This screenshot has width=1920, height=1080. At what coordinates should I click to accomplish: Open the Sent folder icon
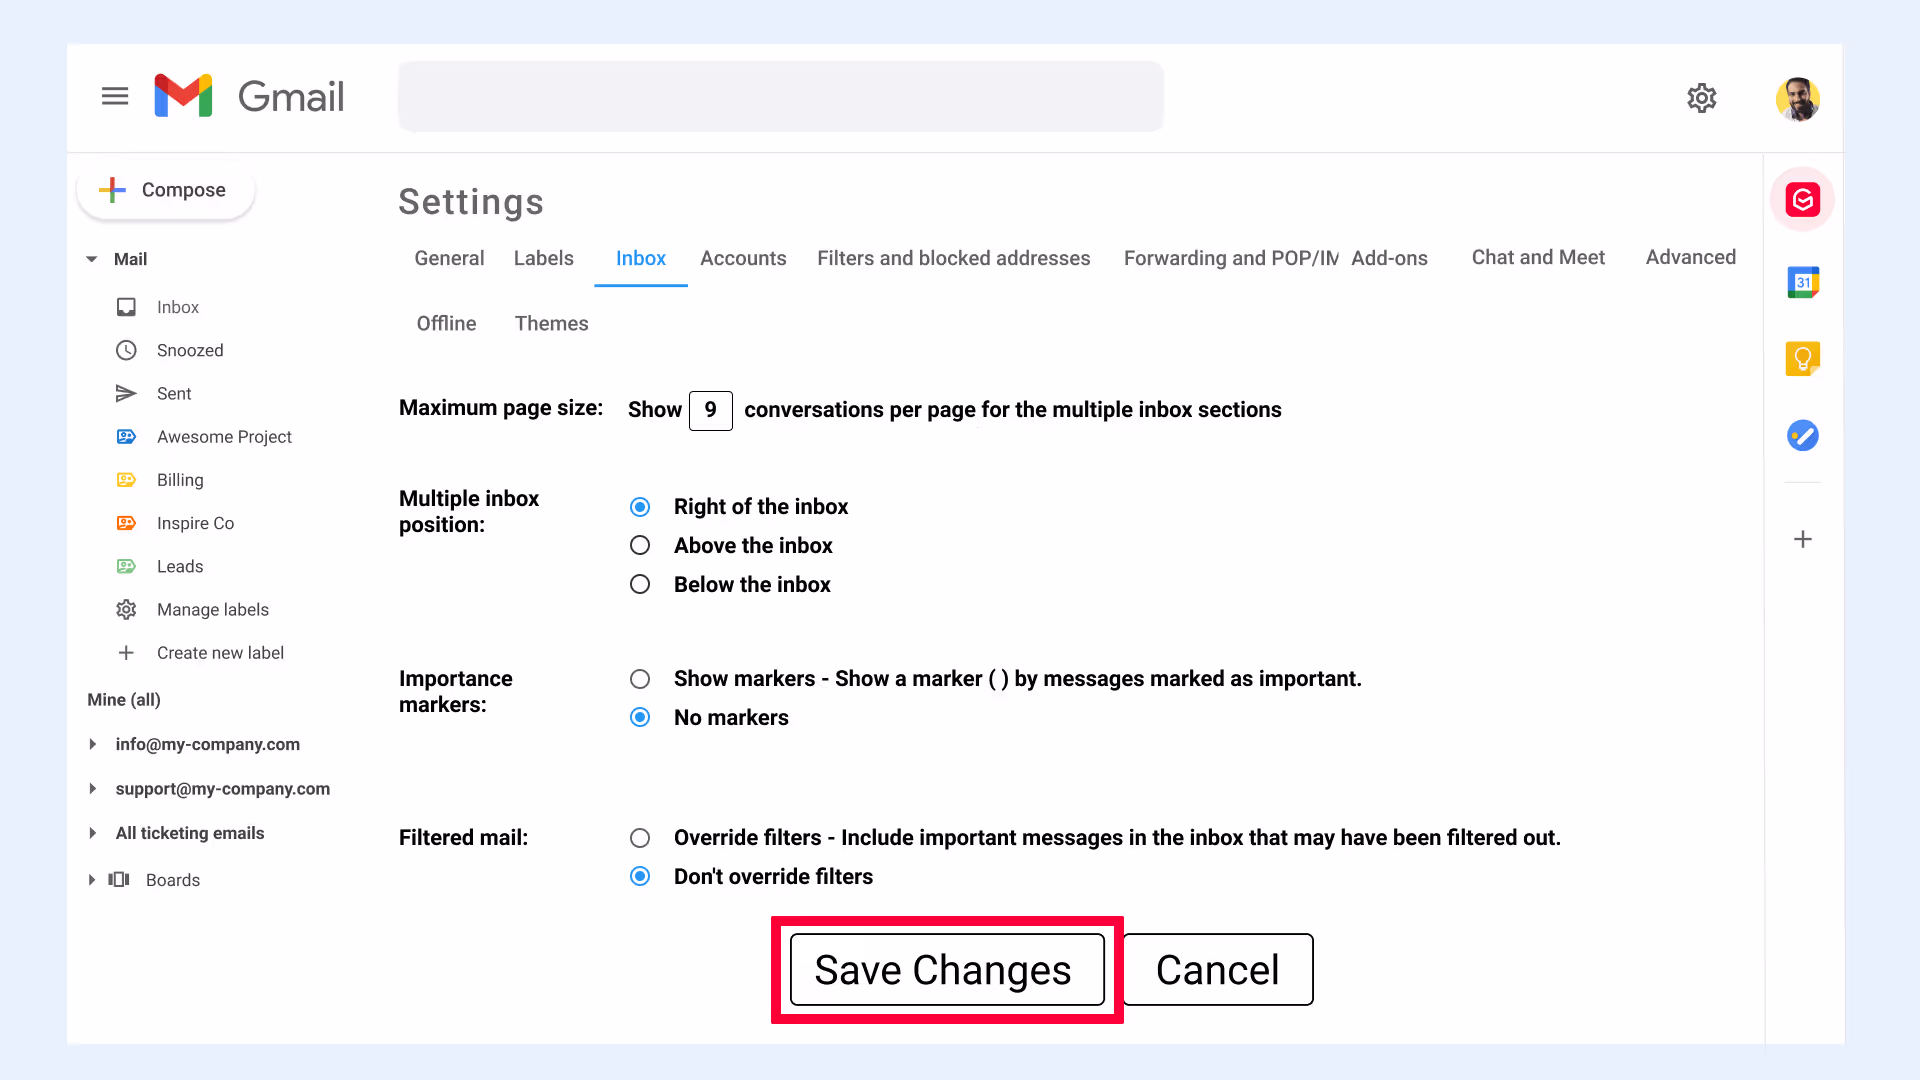coord(126,393)
